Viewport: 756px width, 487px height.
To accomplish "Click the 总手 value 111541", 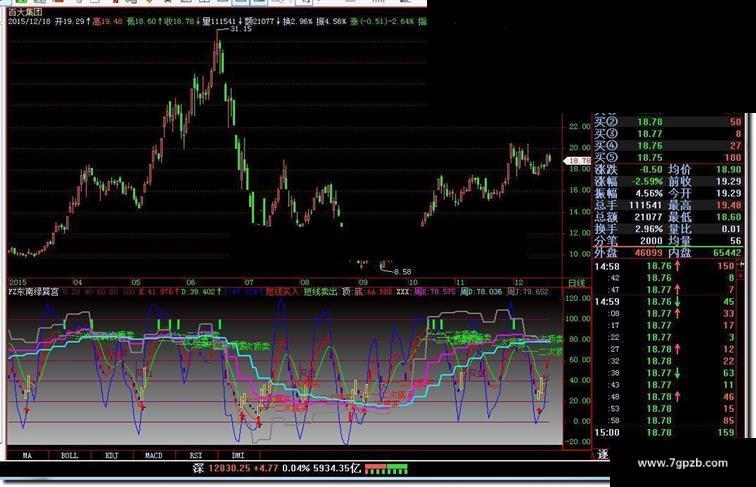I will pyautogui.click(x=646, y=205).
